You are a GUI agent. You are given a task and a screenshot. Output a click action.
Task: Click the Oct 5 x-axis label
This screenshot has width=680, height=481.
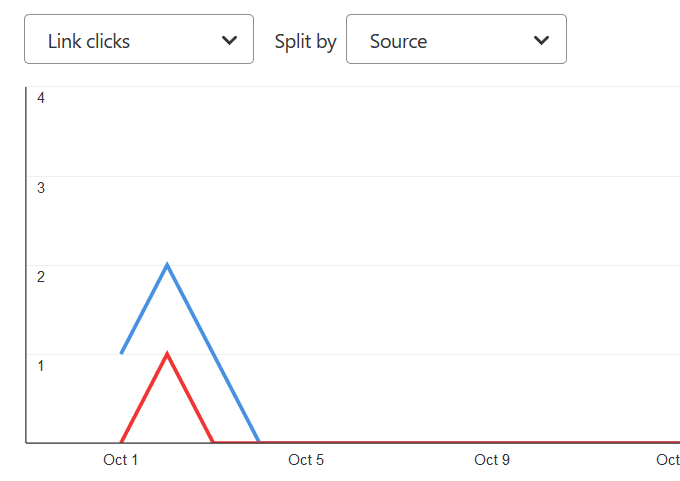click(306, 460)
